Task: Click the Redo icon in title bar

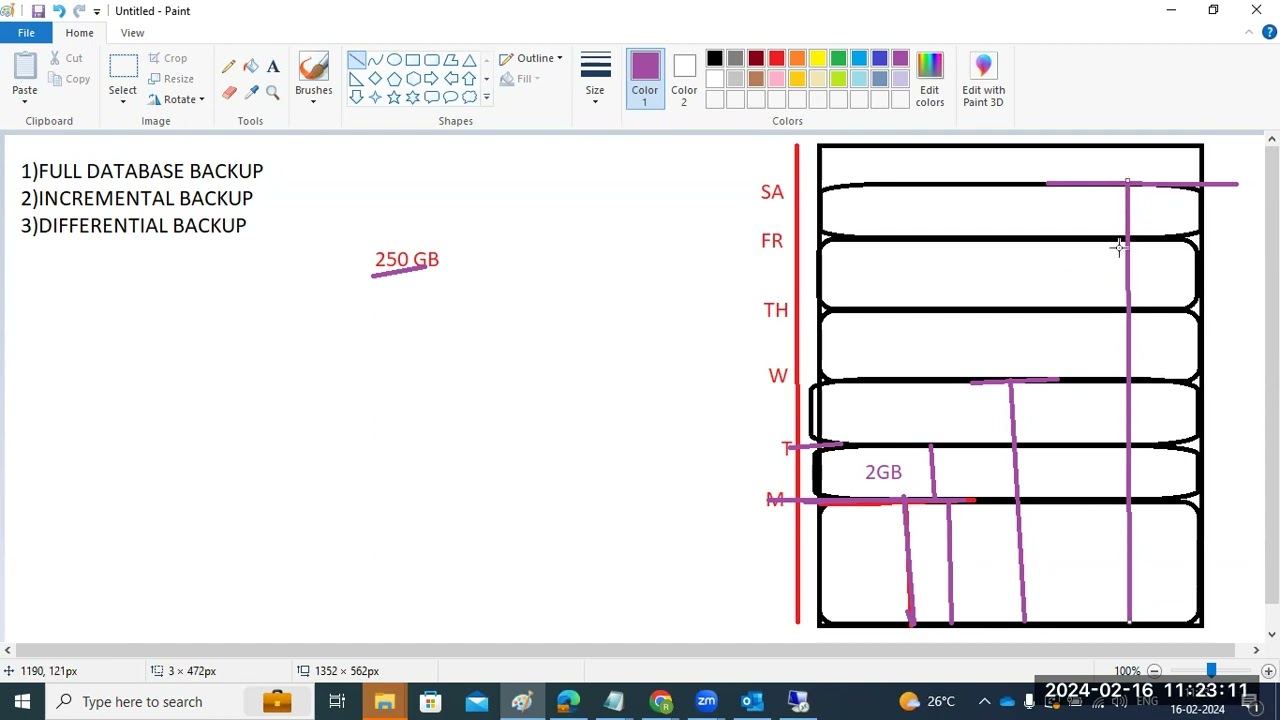Action: tap(79, 11)
